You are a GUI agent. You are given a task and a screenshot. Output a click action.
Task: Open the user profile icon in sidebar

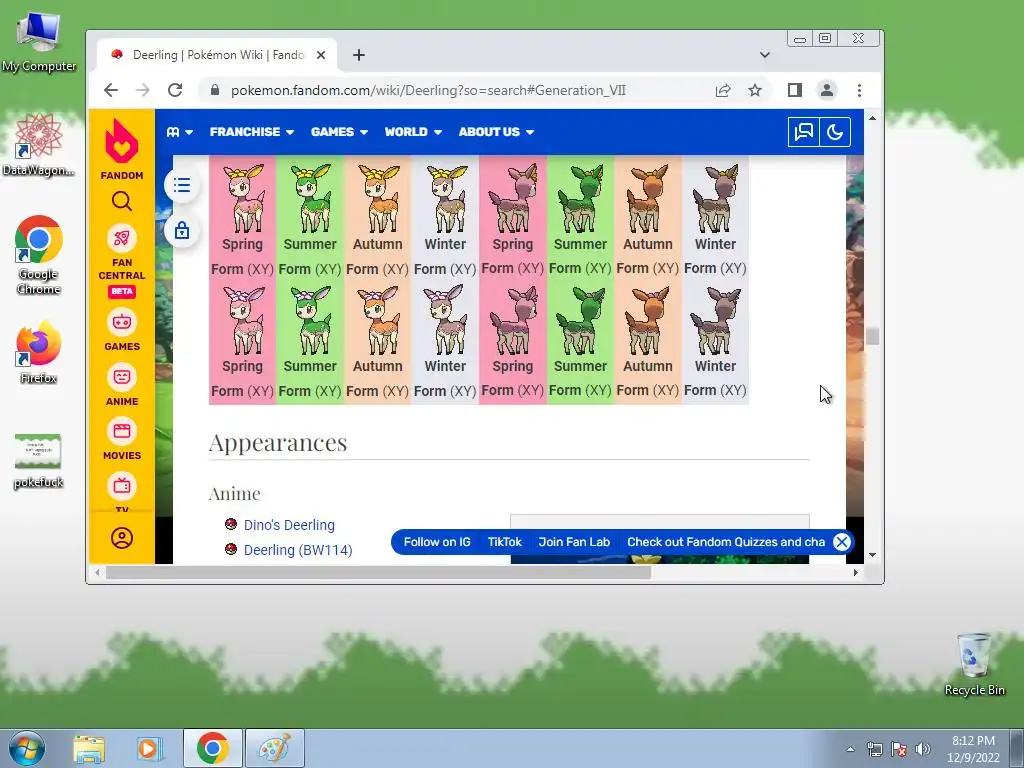point(121,538)
